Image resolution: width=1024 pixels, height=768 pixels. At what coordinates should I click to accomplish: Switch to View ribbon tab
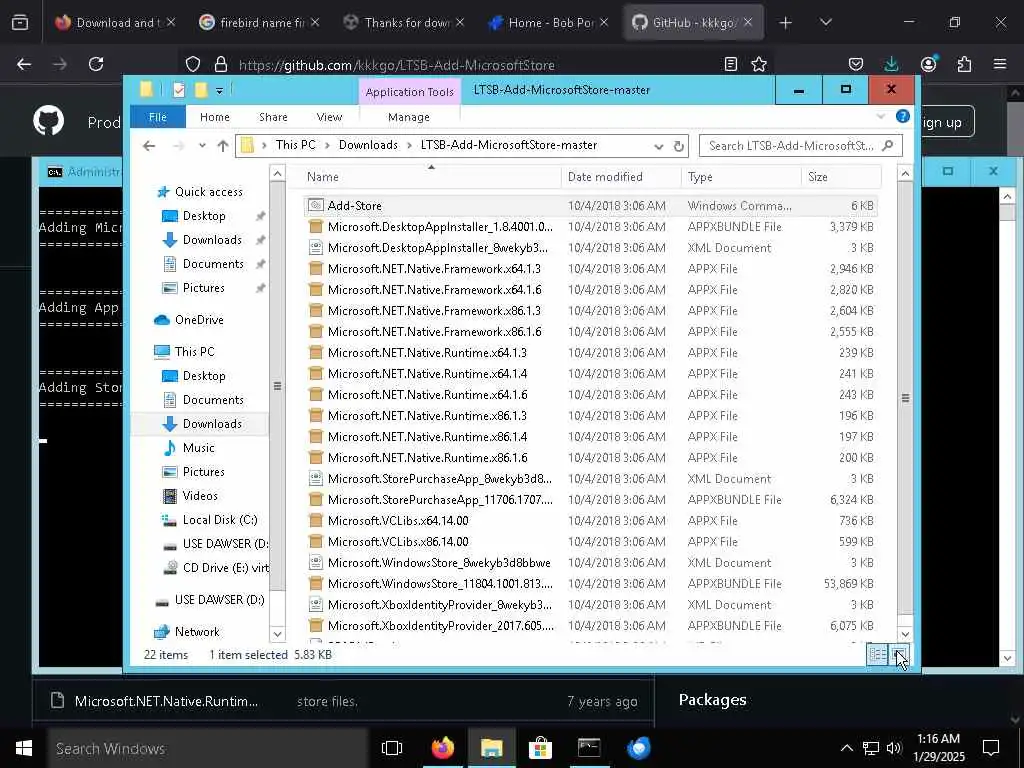tap(329, 117)
